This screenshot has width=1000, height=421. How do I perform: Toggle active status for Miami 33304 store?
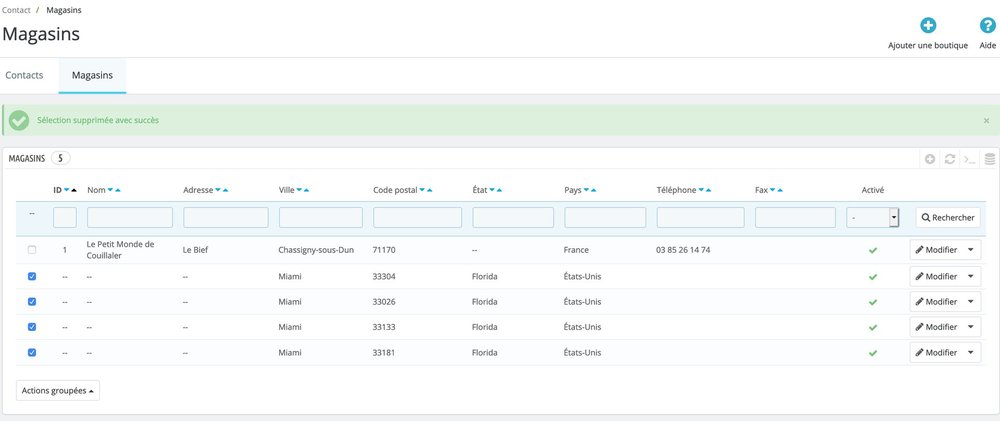(873, 277)
